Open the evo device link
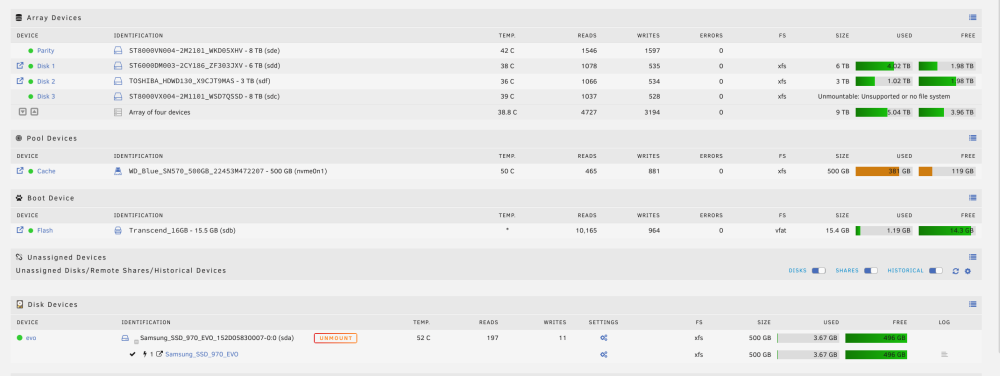The height and width of the screenshot is (376, 1000). click(31, 338)
